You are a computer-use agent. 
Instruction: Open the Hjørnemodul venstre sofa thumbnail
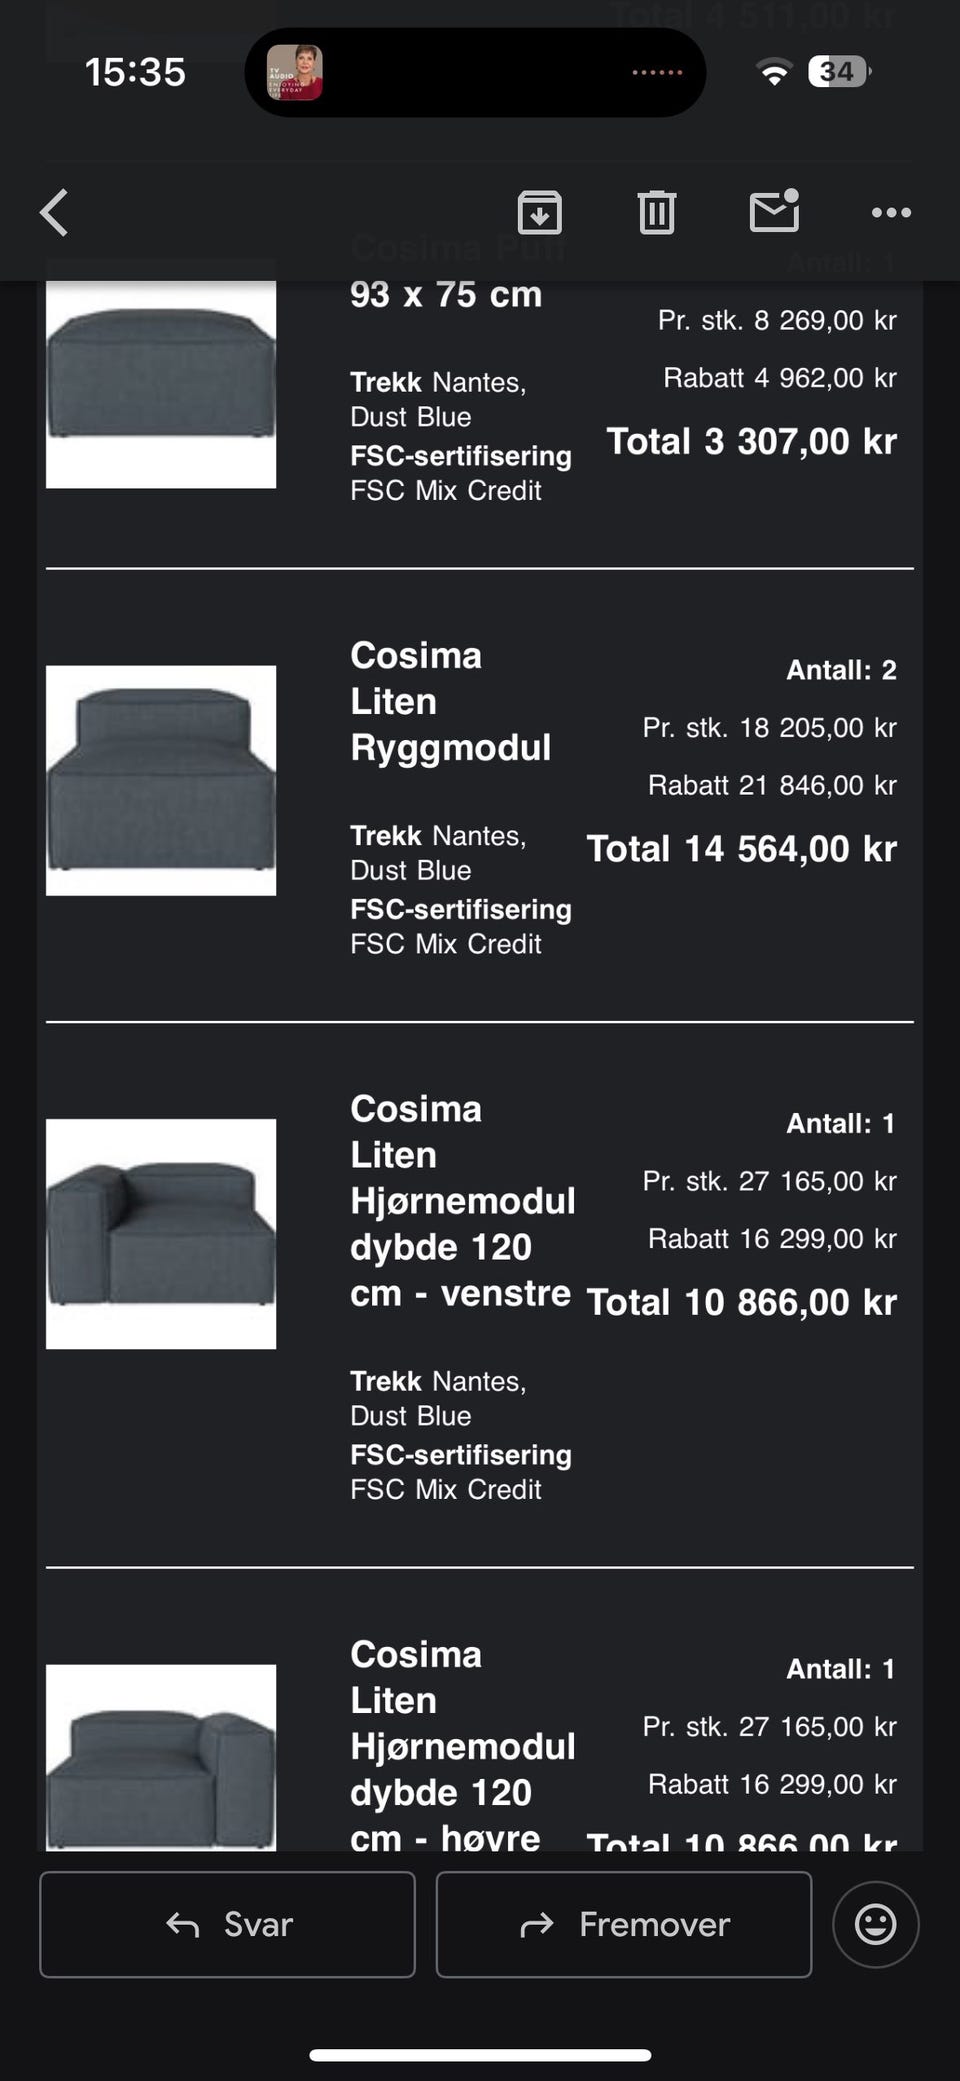pos(161,1233)
